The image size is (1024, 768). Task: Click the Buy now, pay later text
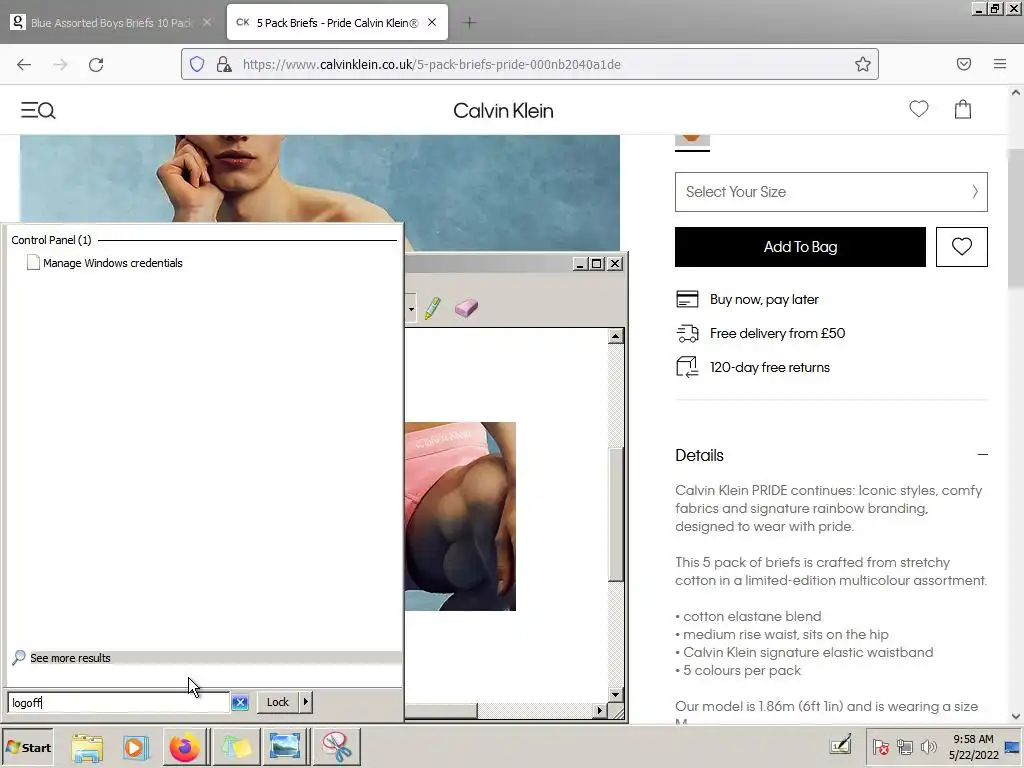click(764, 300)
